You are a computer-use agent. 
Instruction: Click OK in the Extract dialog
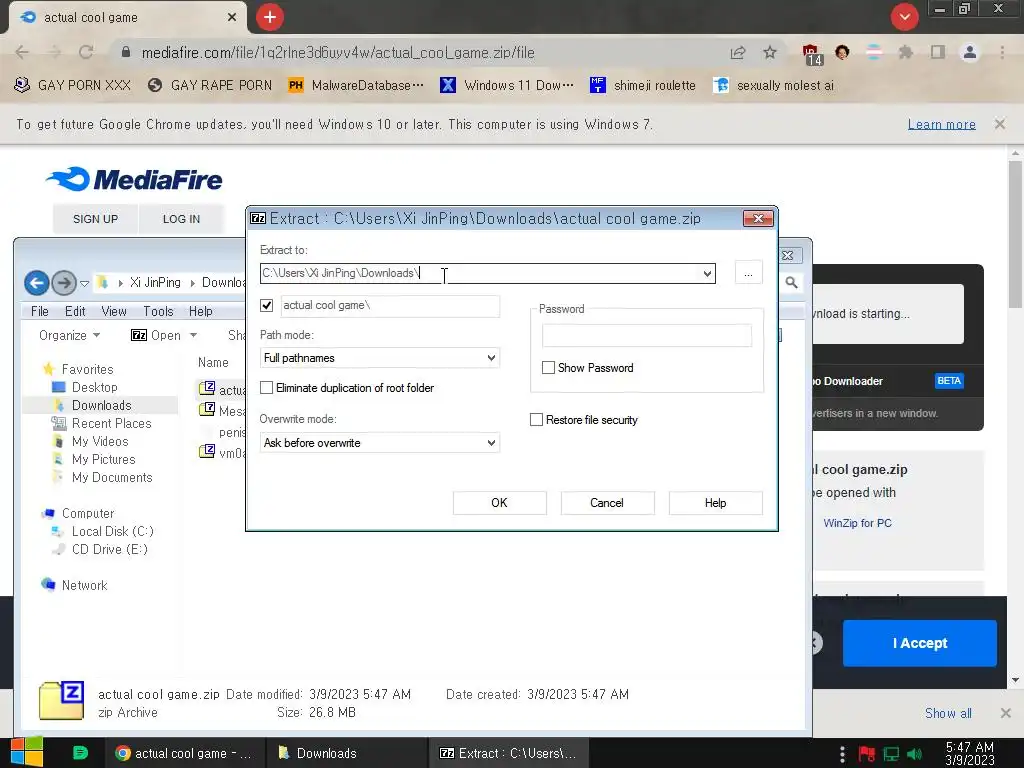[x=500, y=503]
